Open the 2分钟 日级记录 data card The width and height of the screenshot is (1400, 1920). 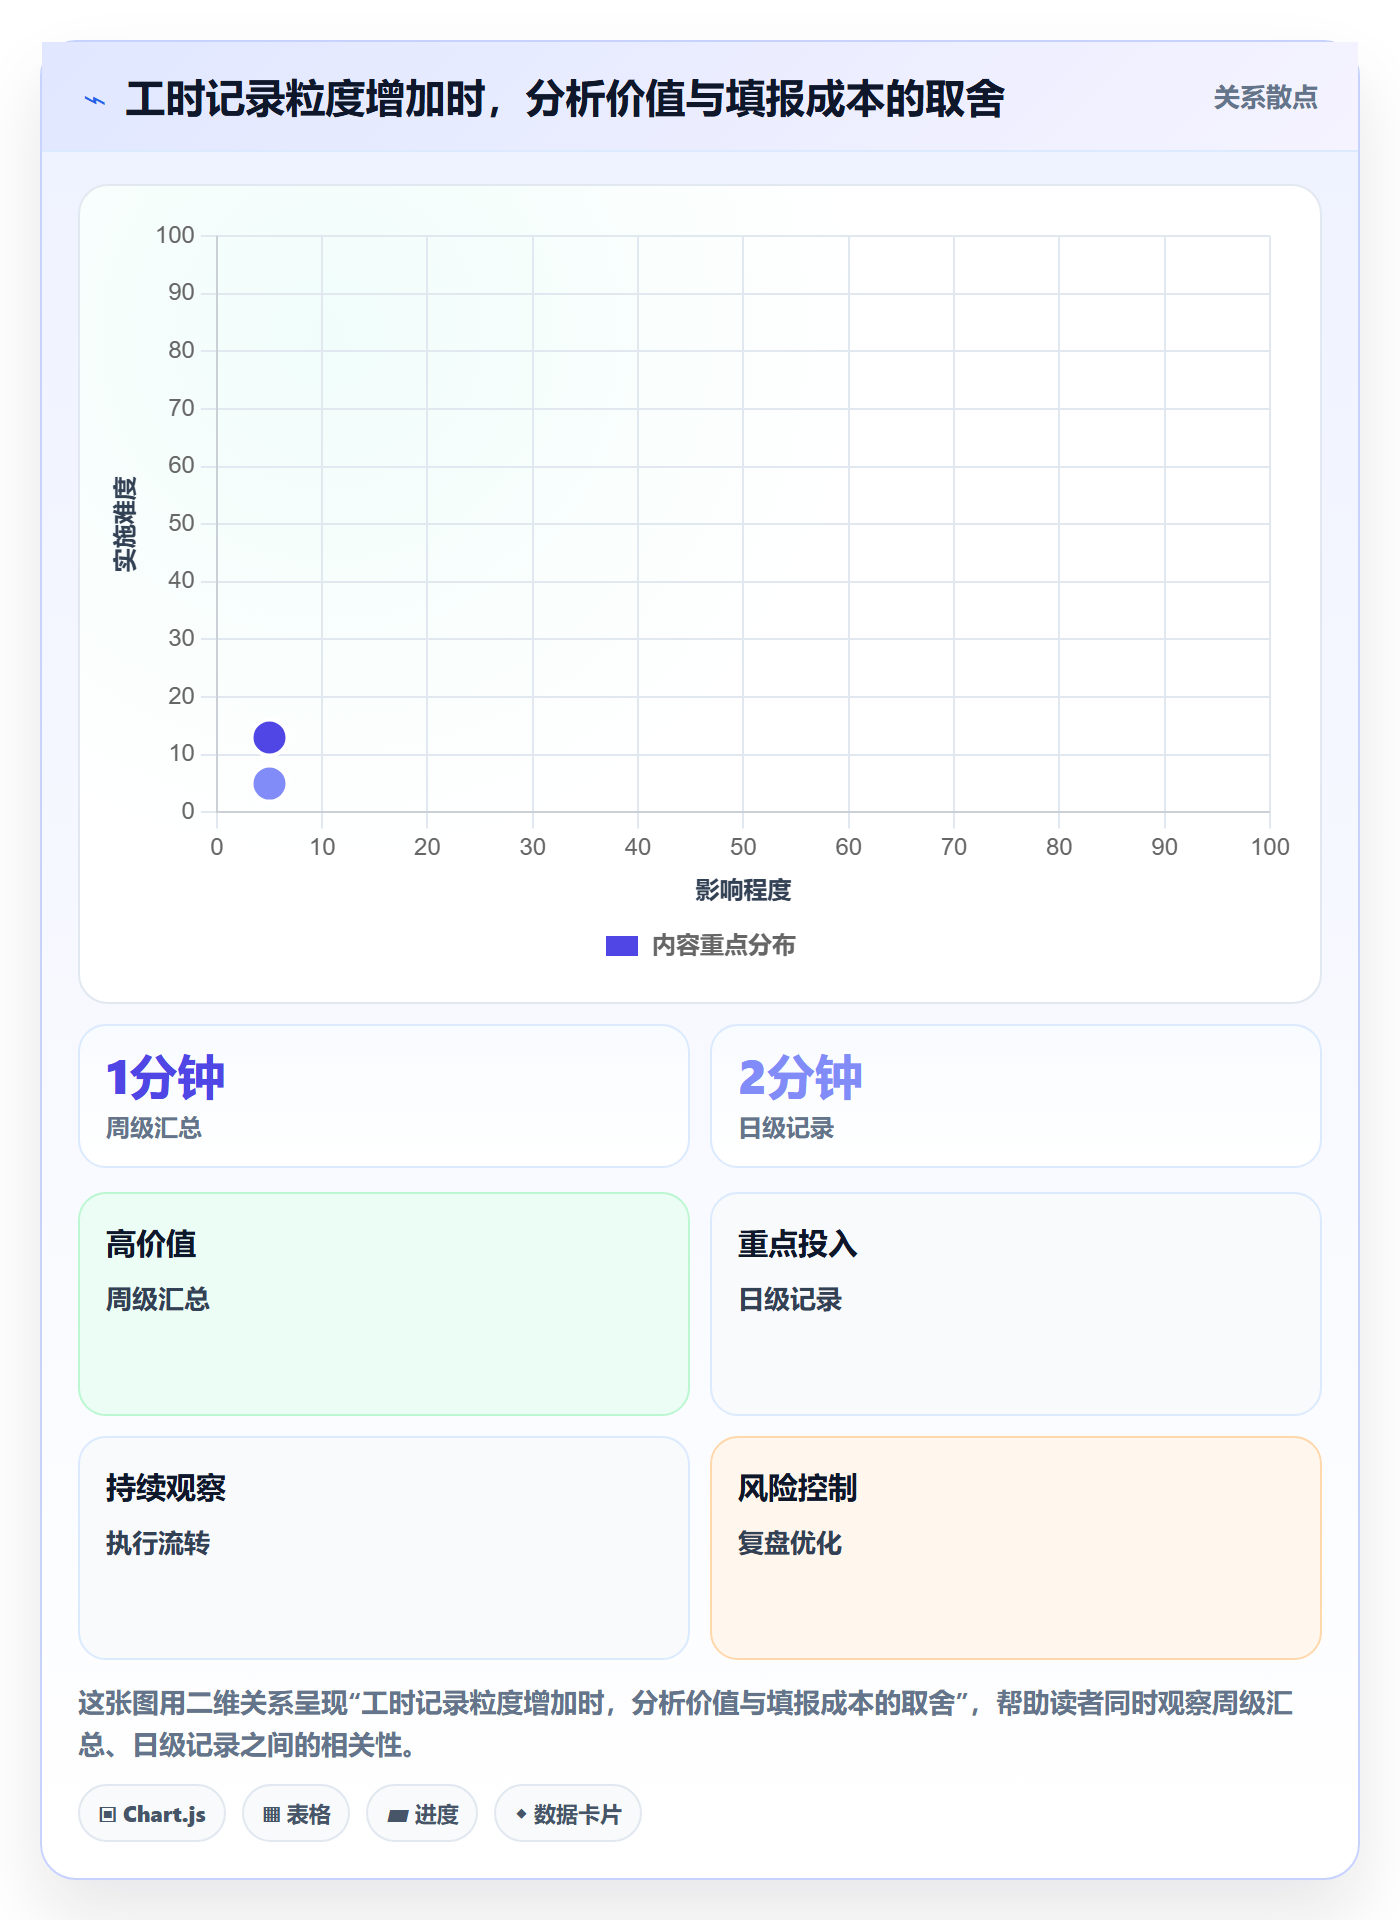(1016, 1096)
